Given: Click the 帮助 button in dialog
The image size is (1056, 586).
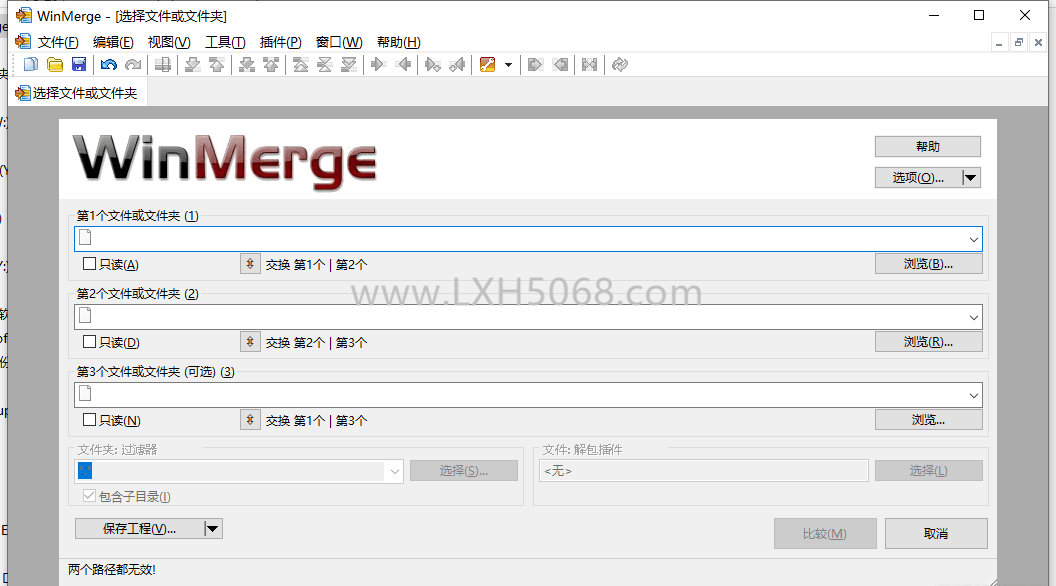Looking at the screenshot, I should 927,146.
